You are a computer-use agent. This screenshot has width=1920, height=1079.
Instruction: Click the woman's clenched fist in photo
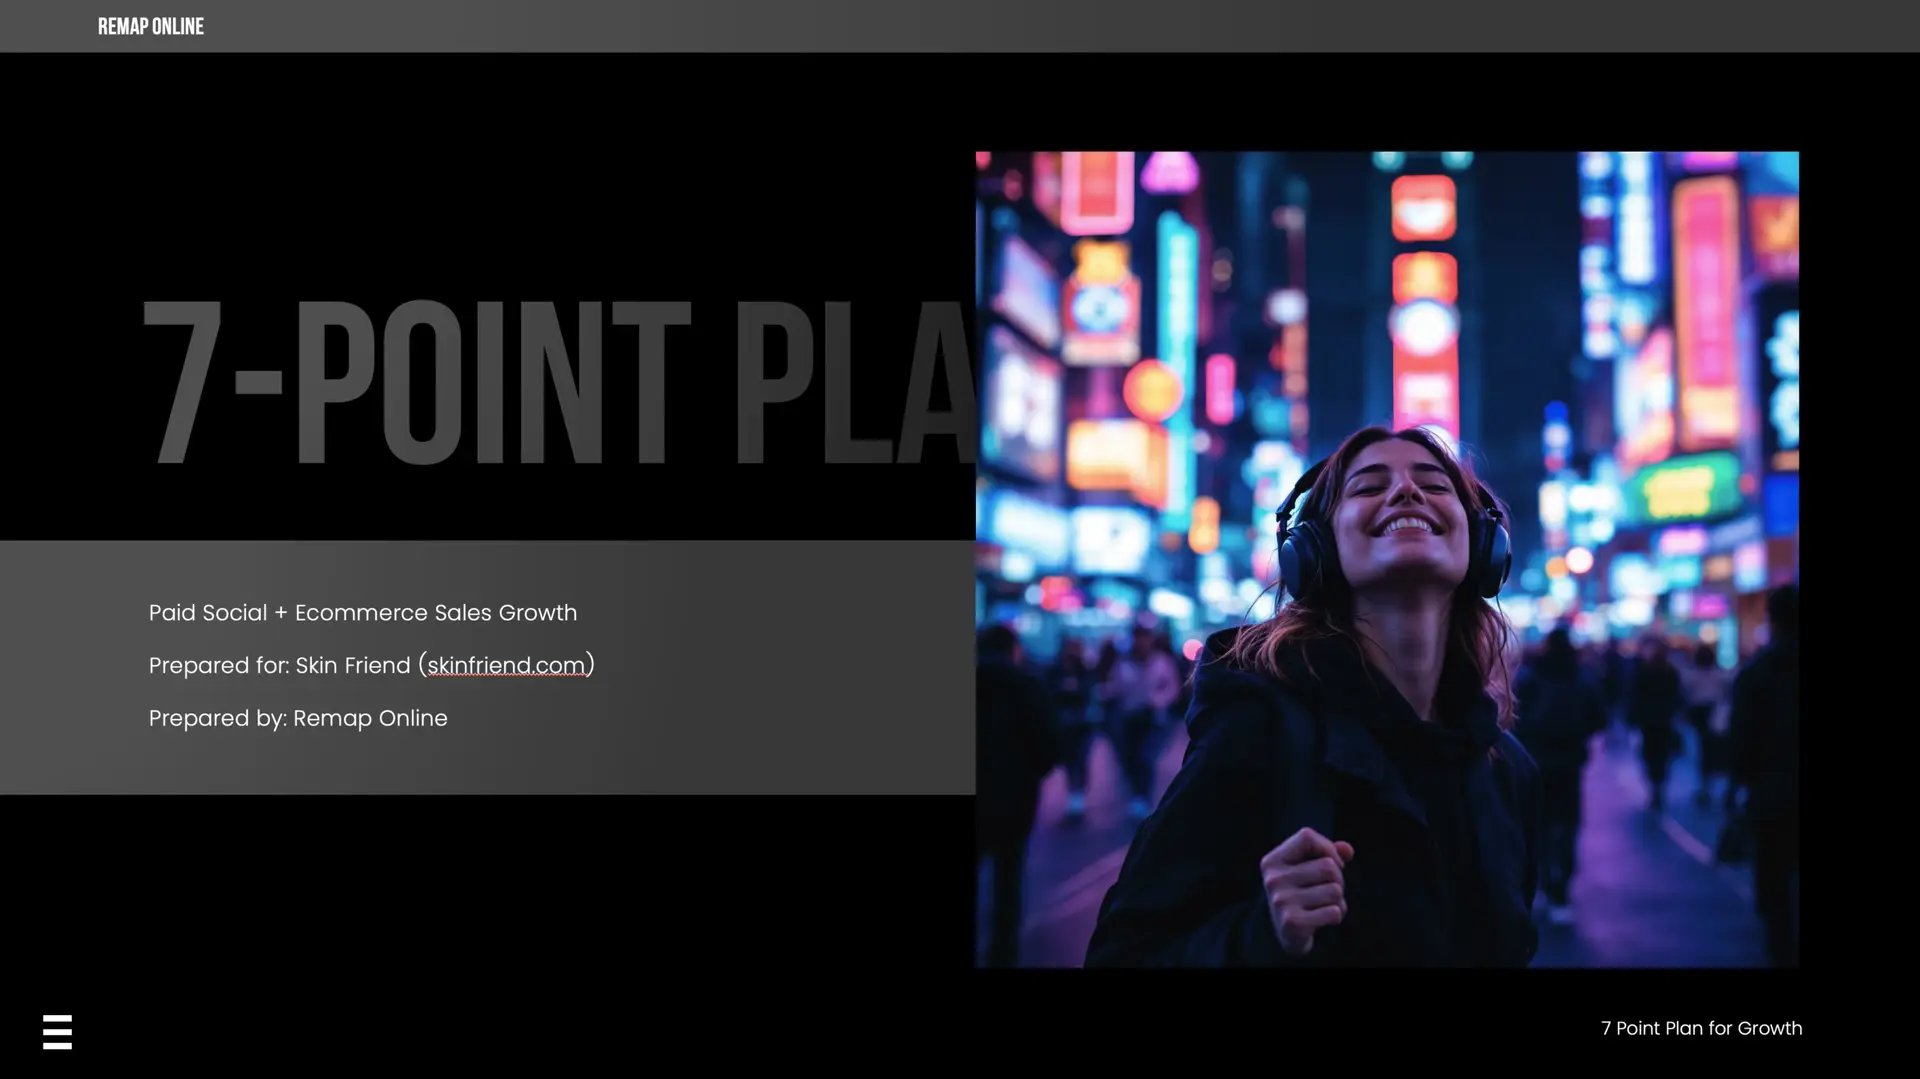[x=1305, y=885]
